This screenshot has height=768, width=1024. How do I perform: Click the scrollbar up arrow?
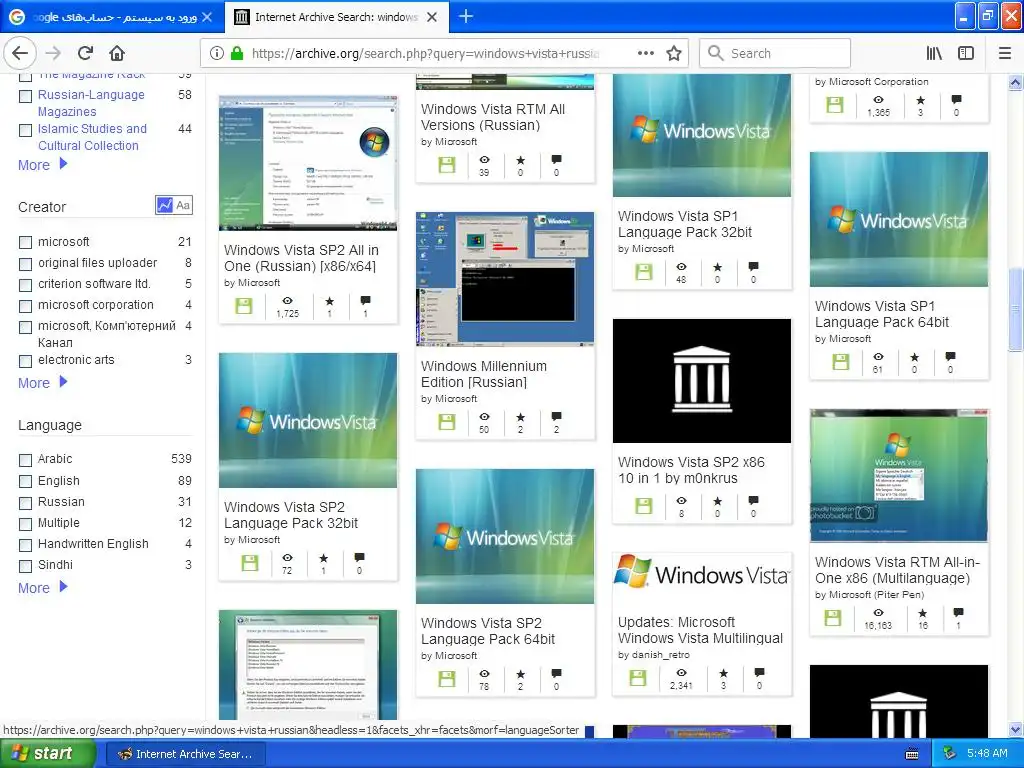tap(1016, 82)
